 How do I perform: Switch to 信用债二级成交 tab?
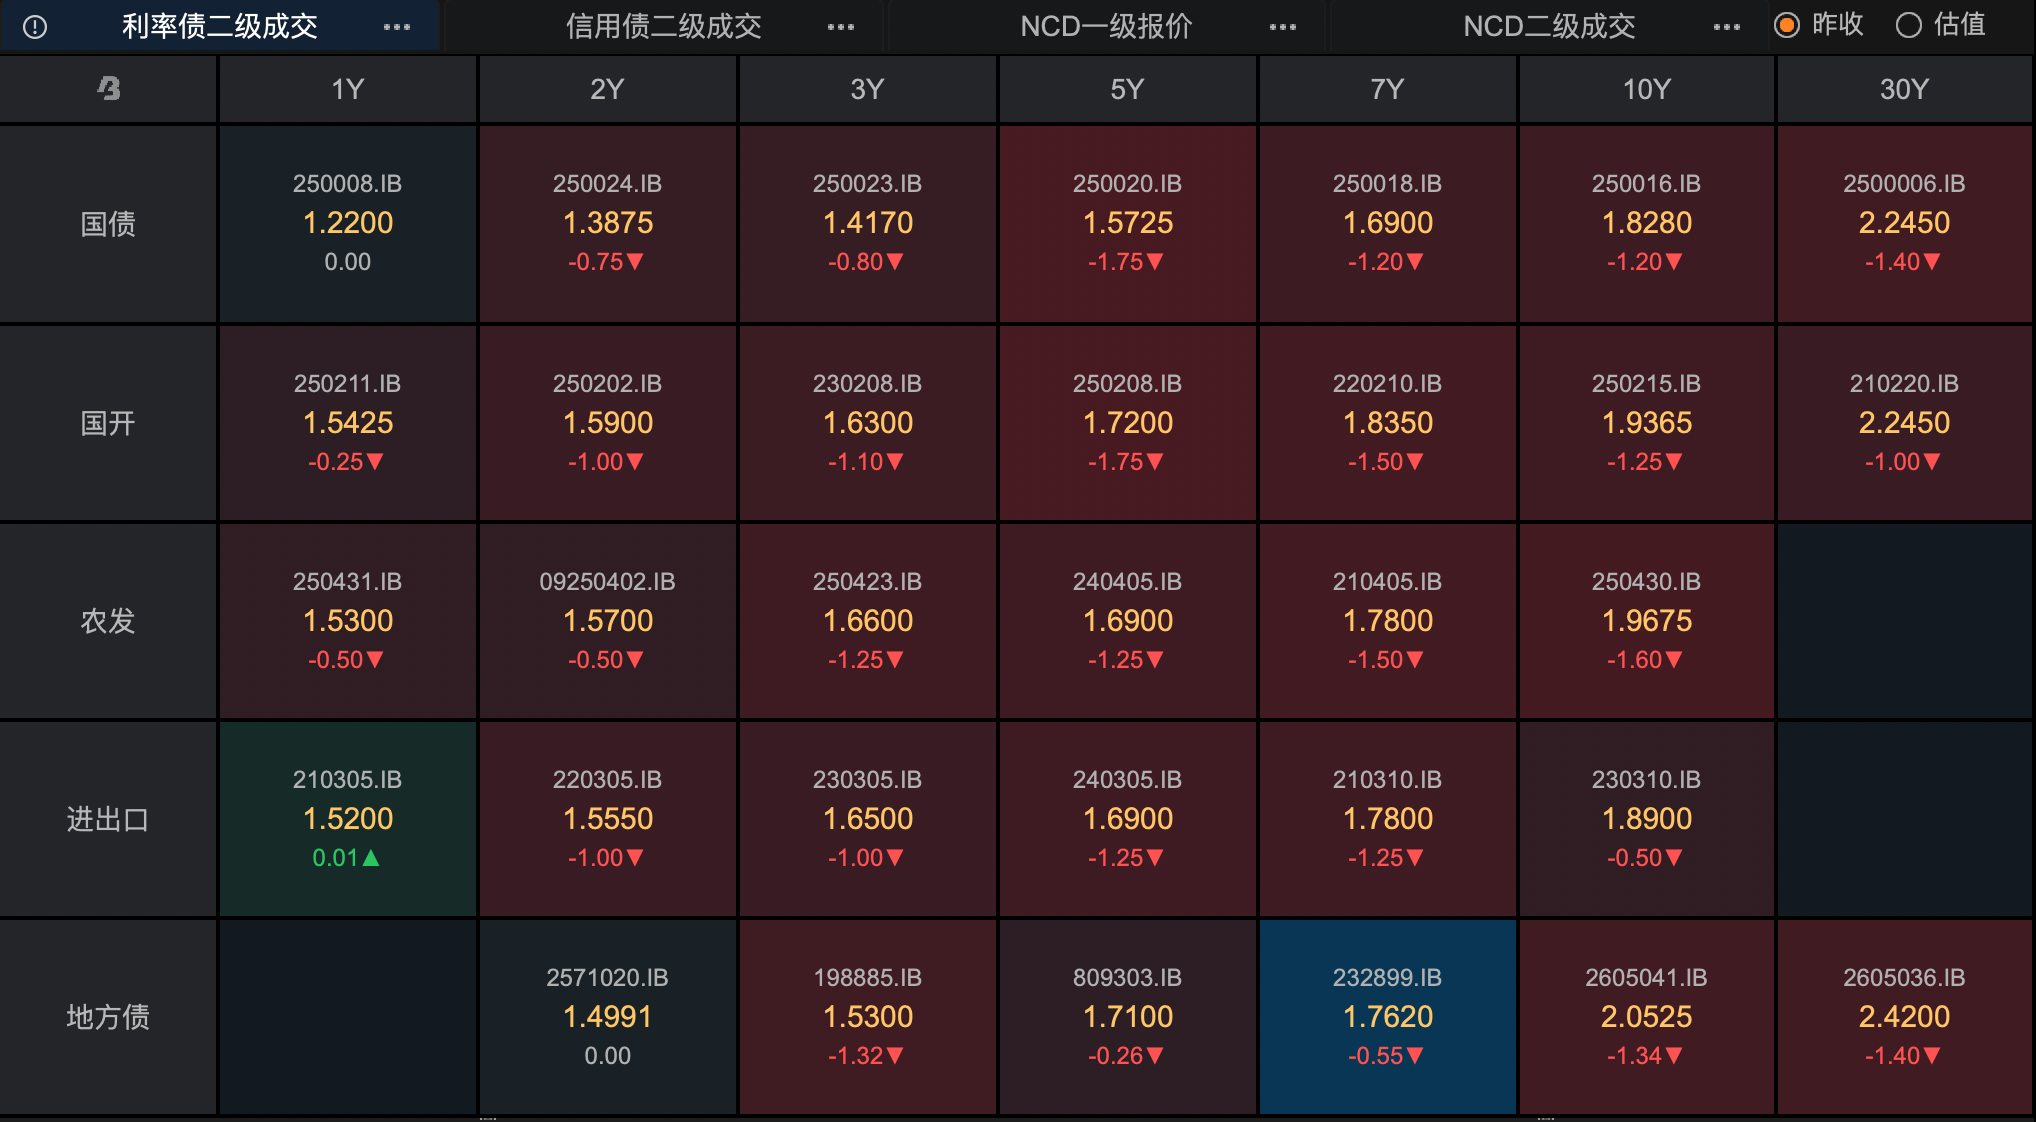[663, 27]
